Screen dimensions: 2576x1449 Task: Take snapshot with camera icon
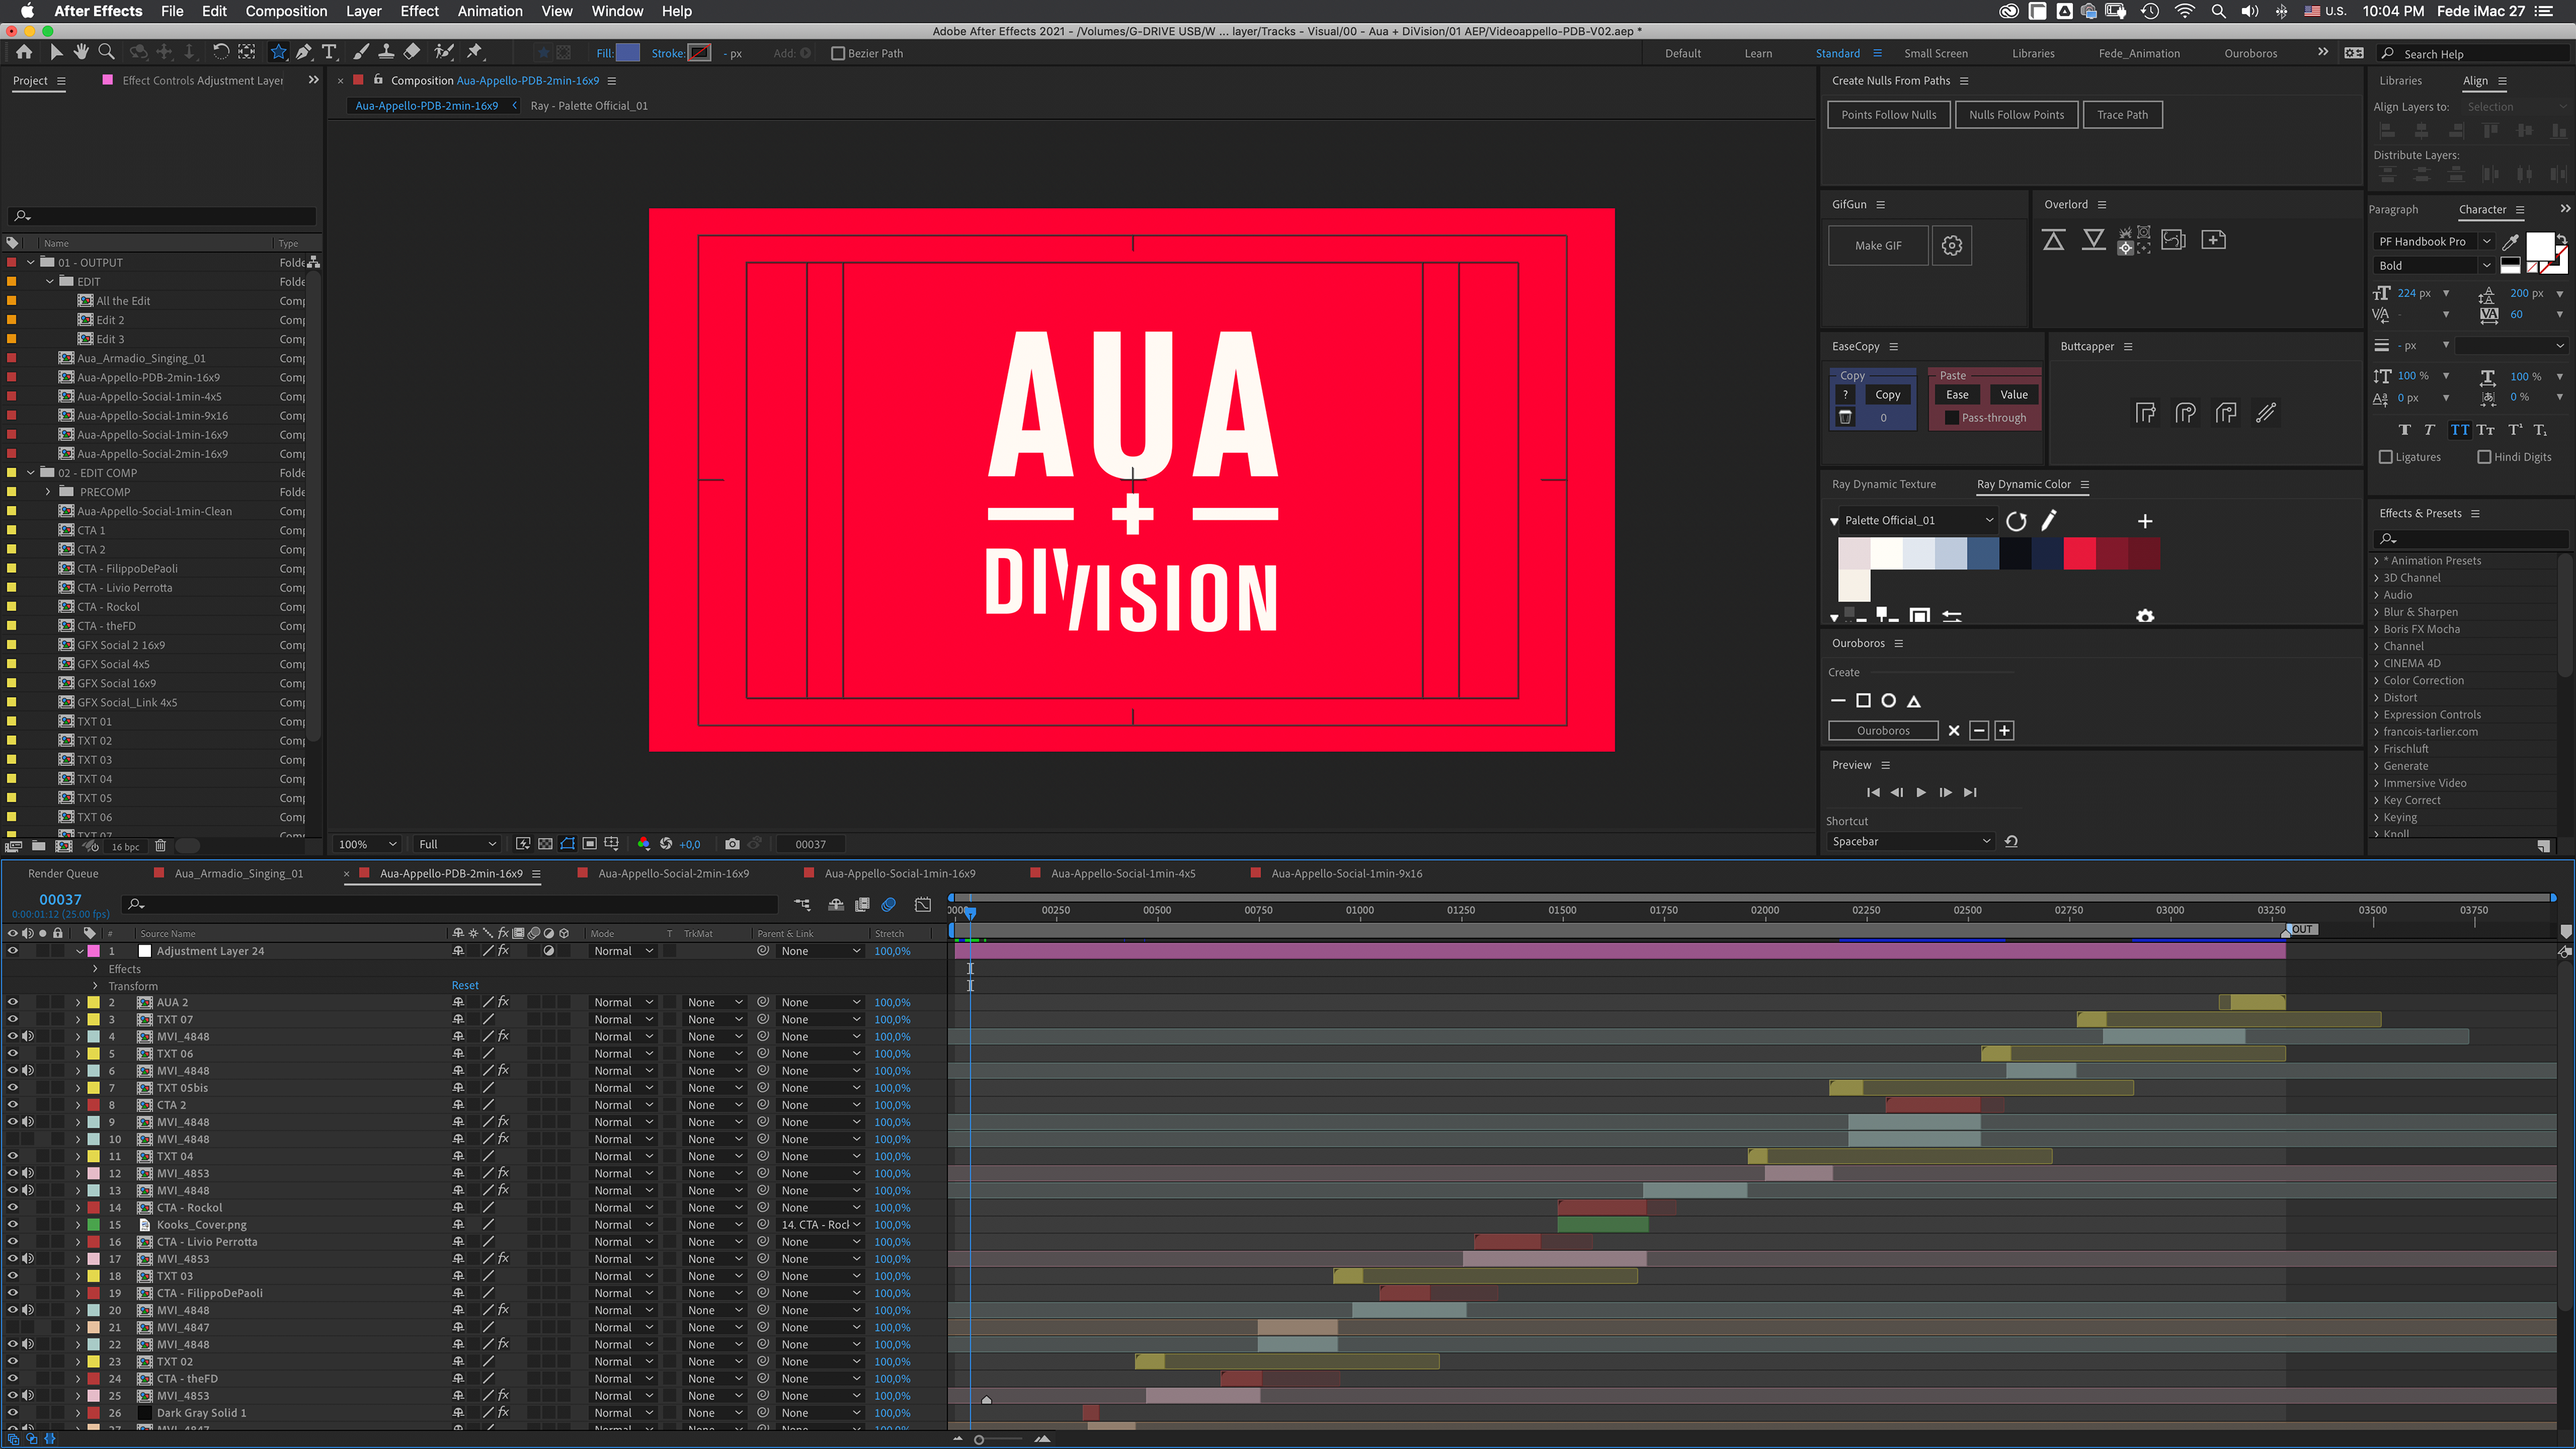[732, 844]
